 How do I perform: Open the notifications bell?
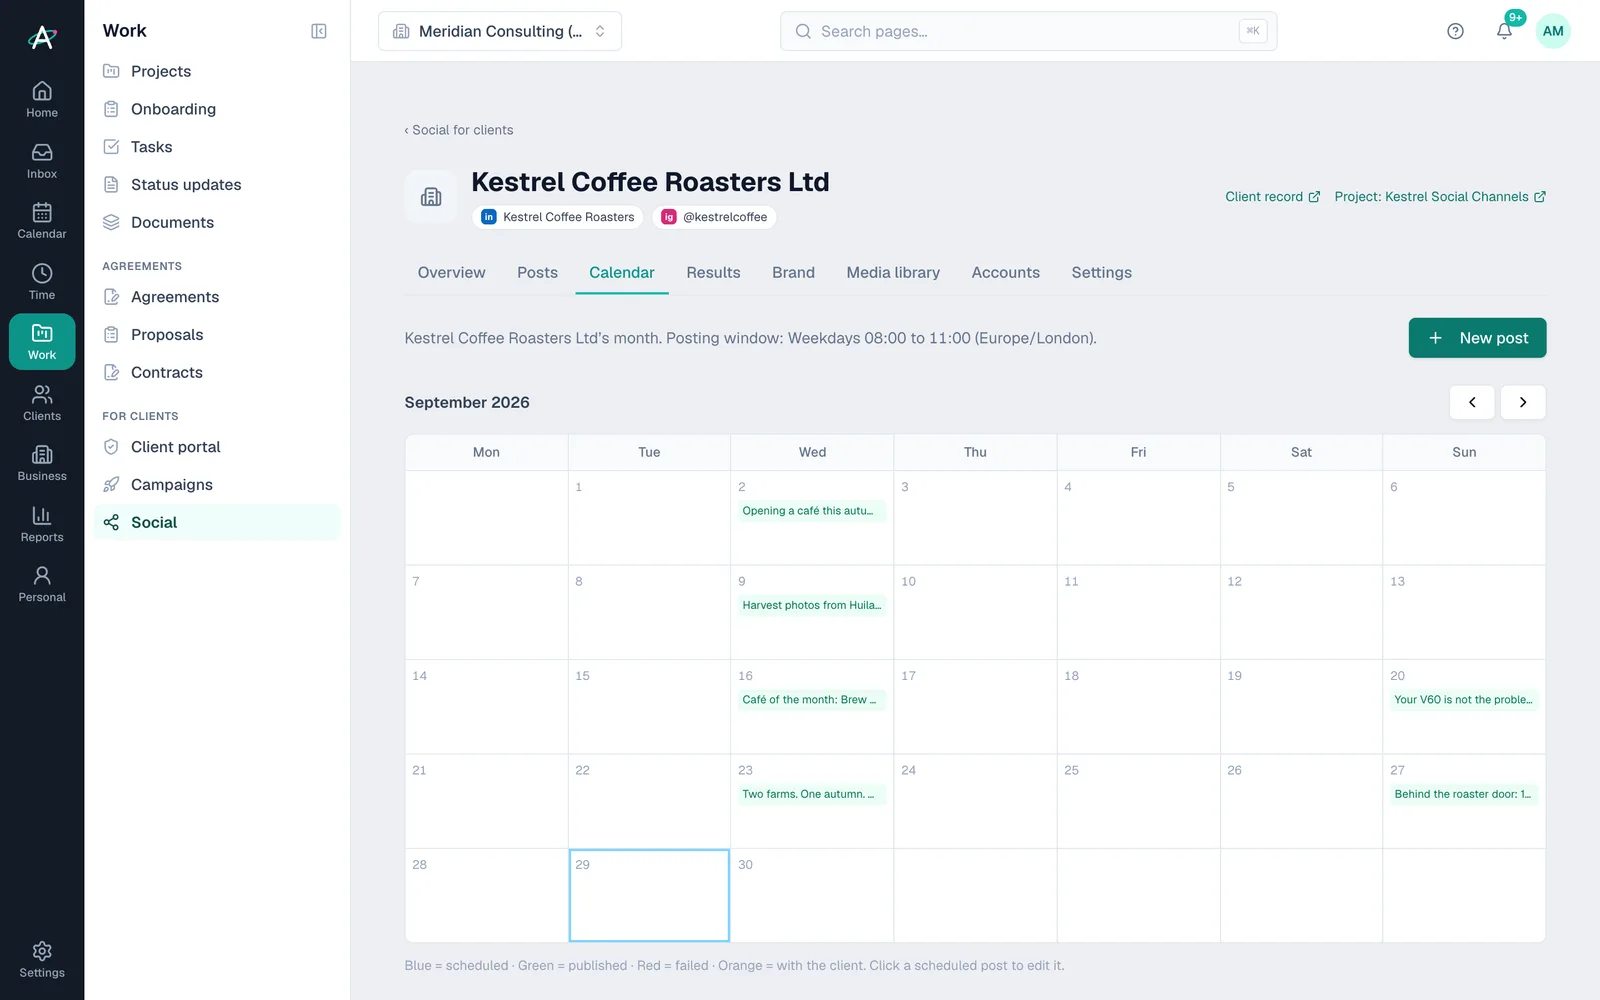[x=1504, y=31]
